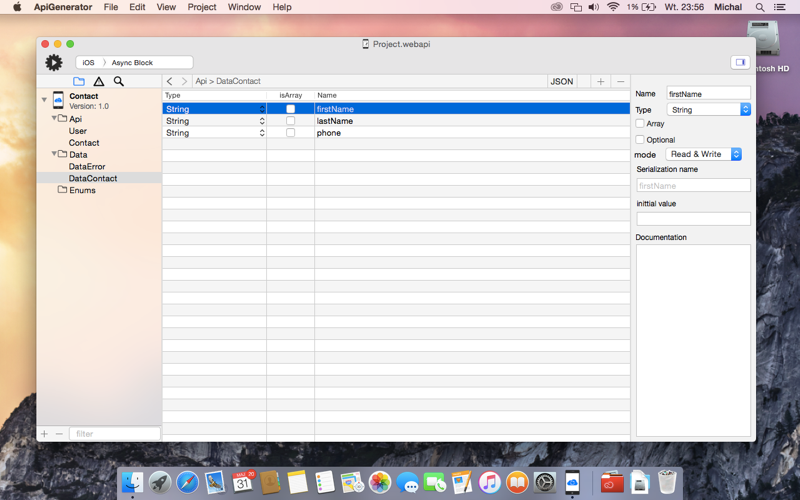Open the Edit menu
Image resolution: width=800 pixels, height=500 pixels.
point(137,7)
